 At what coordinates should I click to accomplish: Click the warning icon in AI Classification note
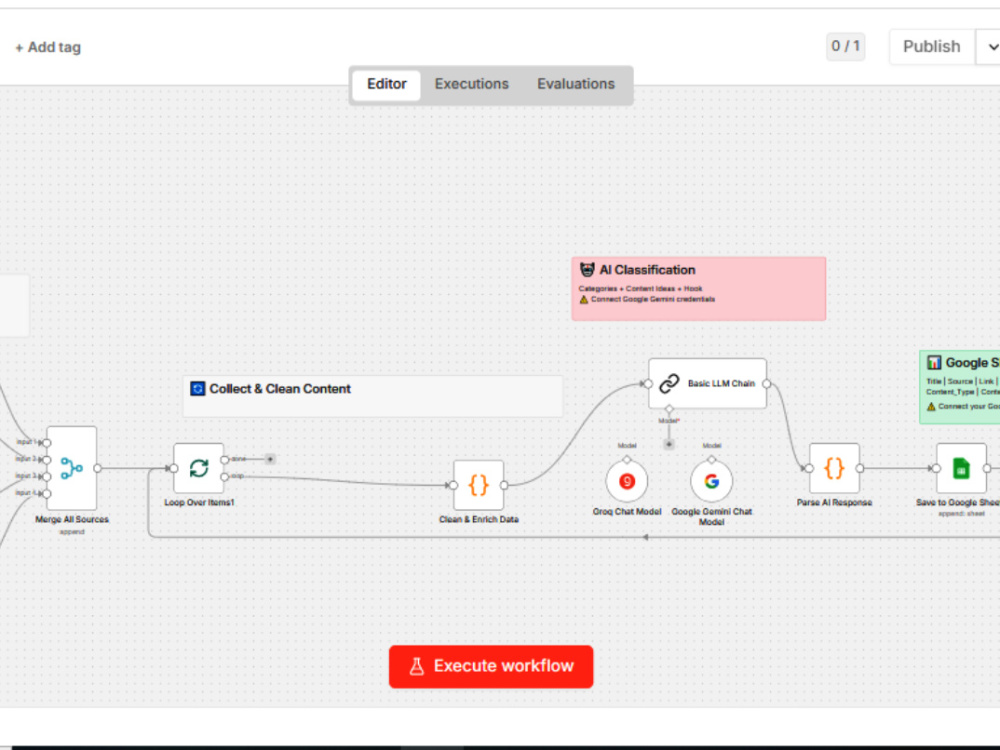tap(584, 299)
